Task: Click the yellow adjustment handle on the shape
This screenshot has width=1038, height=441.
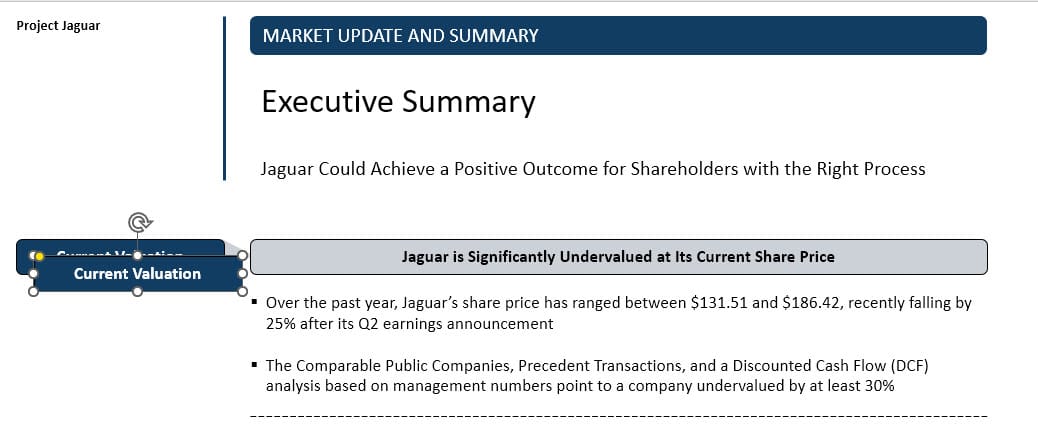Action: pos(40,256)
